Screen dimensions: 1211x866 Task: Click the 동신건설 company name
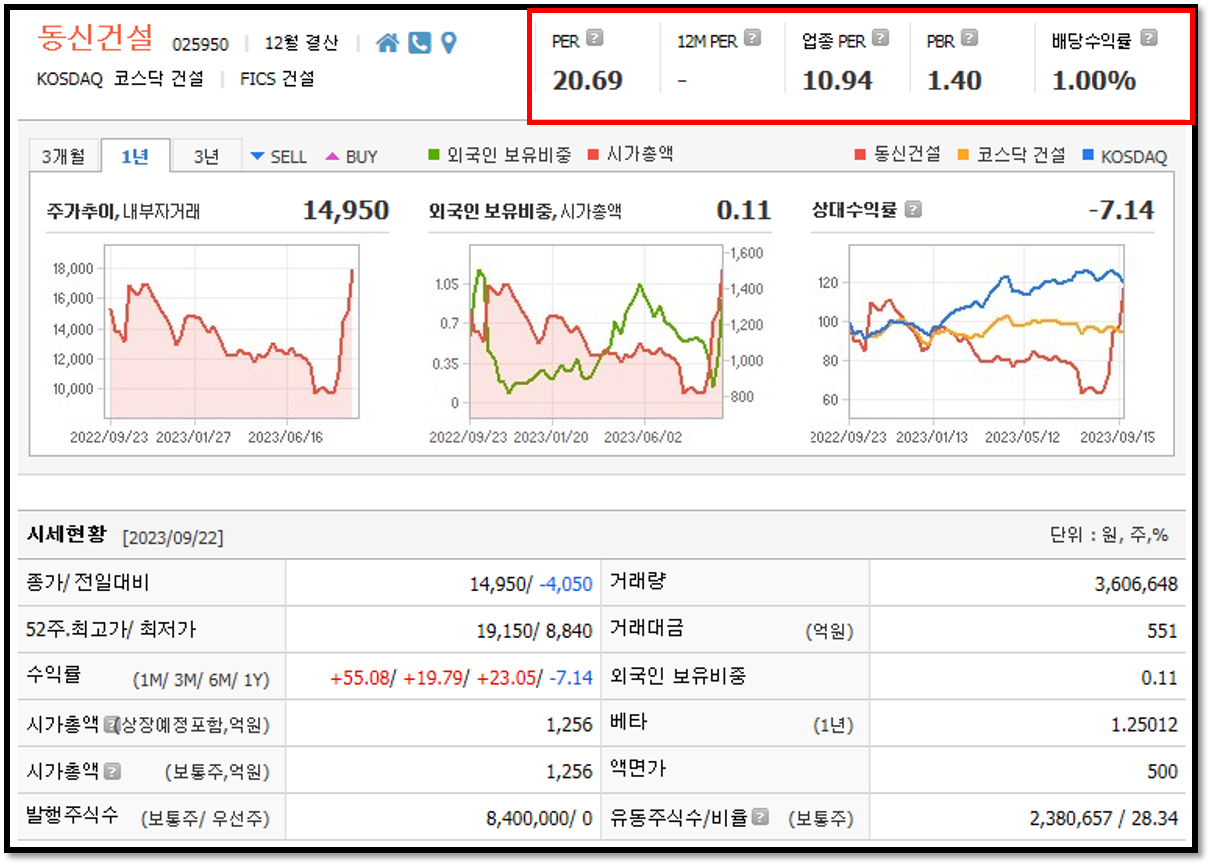coord(96,38)
